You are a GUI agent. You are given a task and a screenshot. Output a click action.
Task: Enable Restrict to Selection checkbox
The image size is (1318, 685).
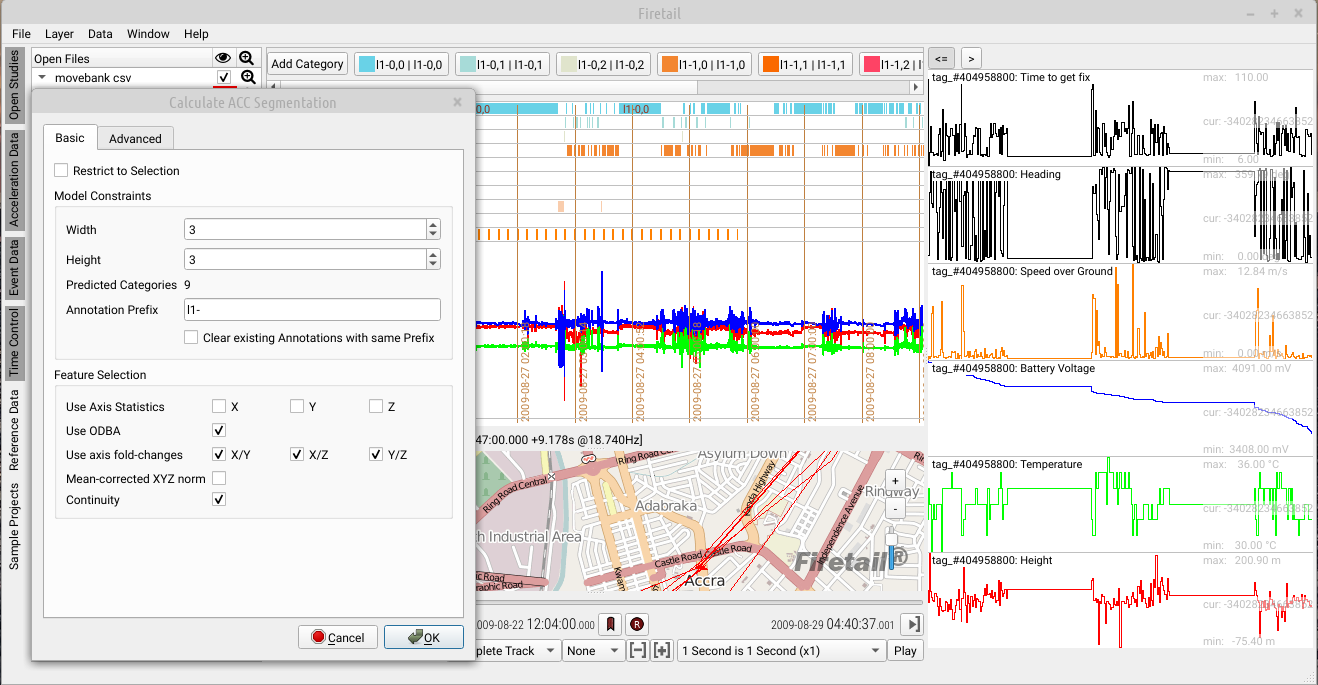pyautogui.click(x=61, y=171)
